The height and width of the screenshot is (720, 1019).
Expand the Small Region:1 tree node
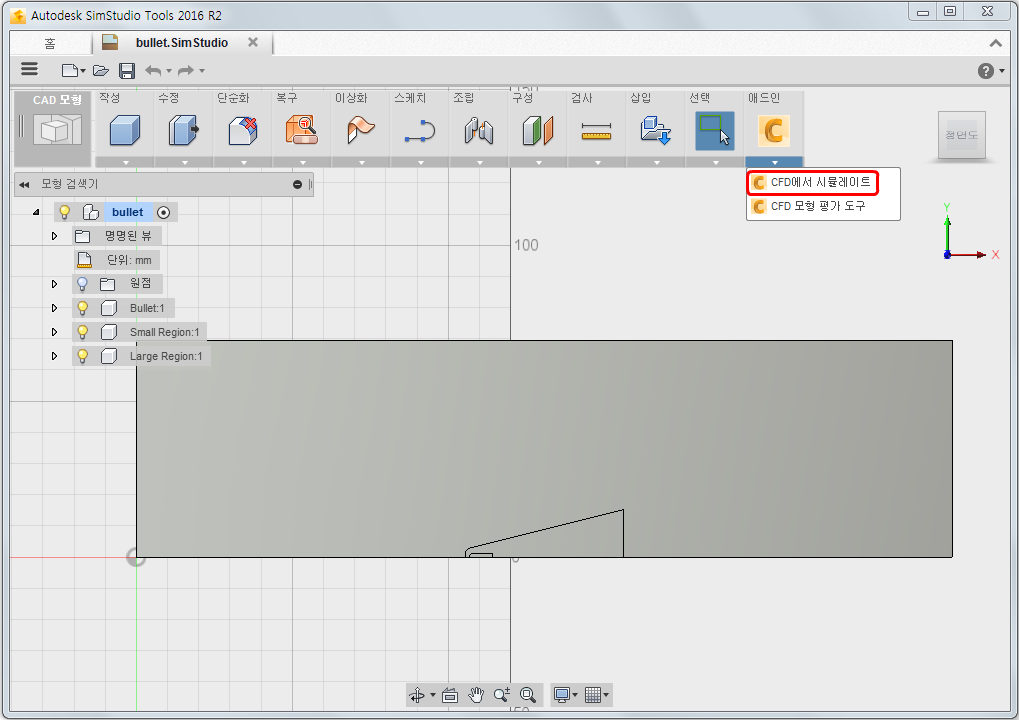(55, 332)
